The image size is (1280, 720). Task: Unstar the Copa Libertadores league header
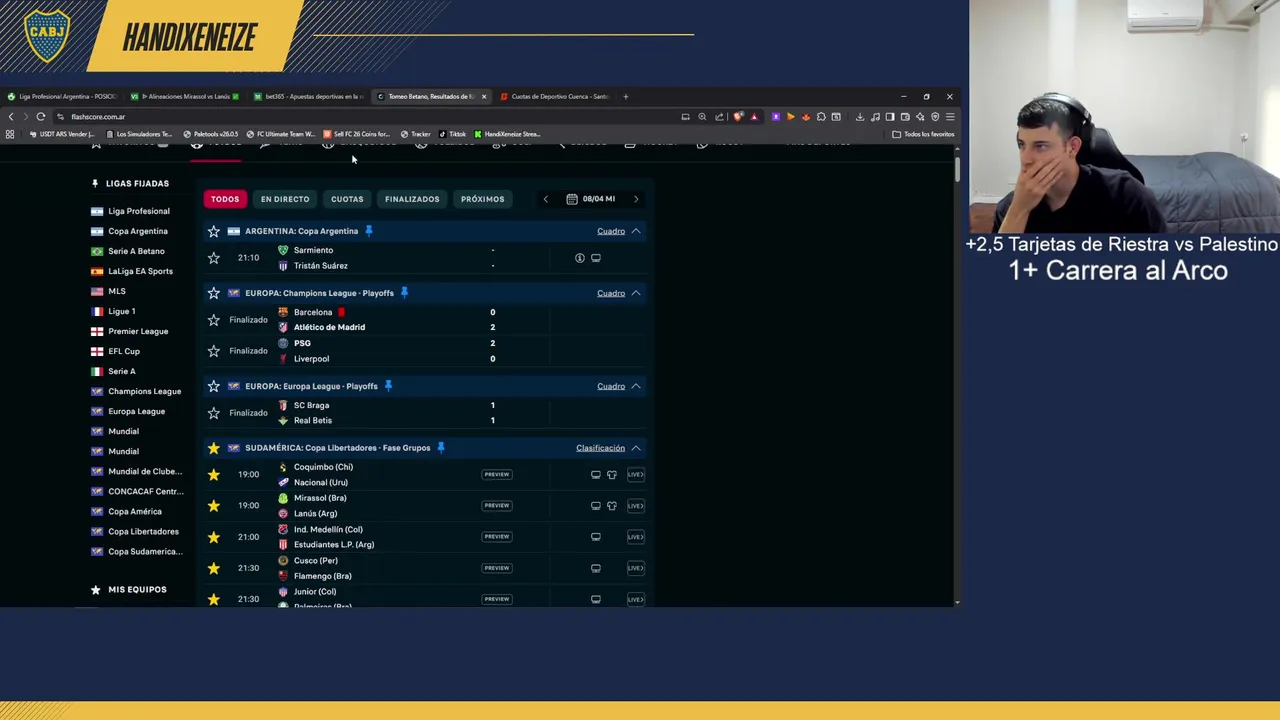213,448
